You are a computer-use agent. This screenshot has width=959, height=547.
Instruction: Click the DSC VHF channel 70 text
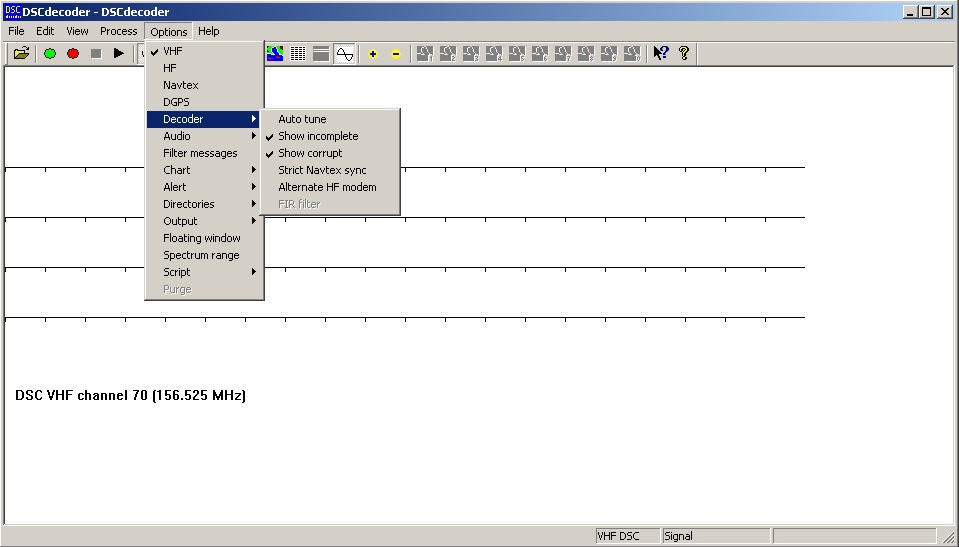130,395
